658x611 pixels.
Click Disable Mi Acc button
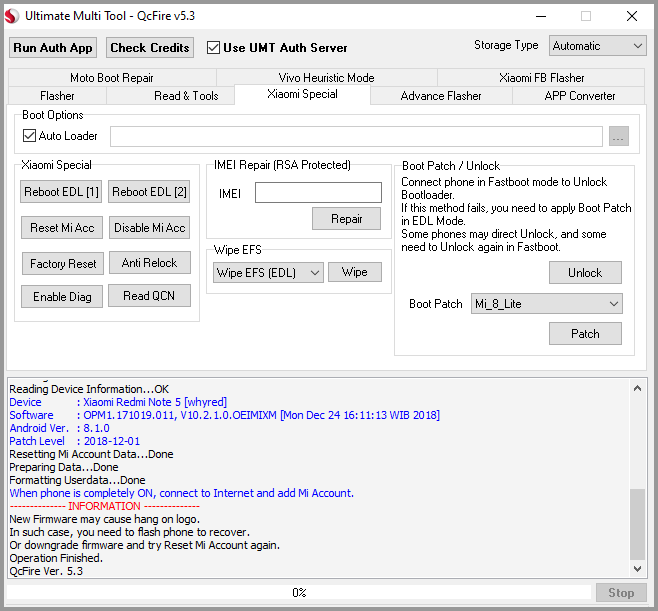(x=149, y=228)
